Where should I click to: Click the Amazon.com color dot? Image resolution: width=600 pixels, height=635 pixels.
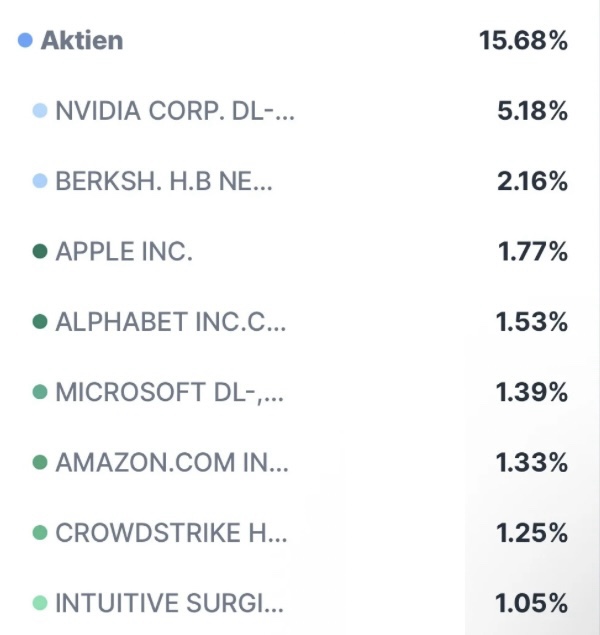click(40, 463)
